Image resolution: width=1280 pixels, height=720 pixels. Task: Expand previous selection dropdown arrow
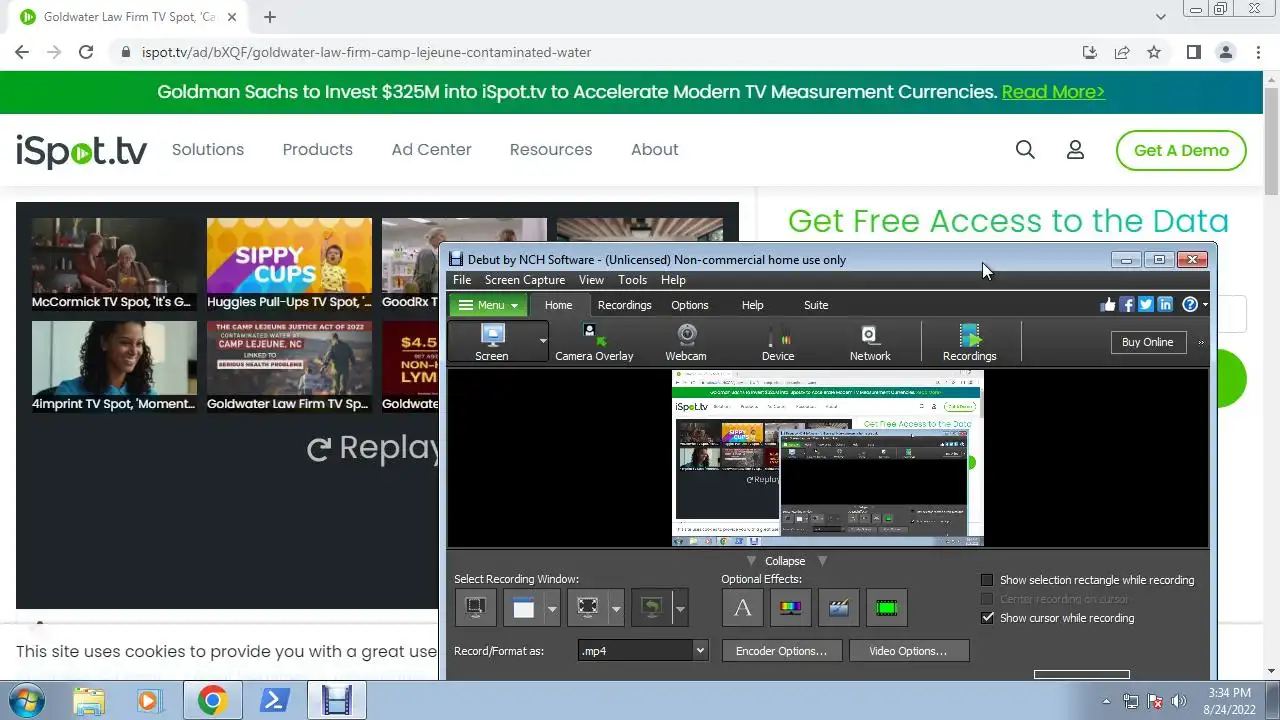click(680, 607)
